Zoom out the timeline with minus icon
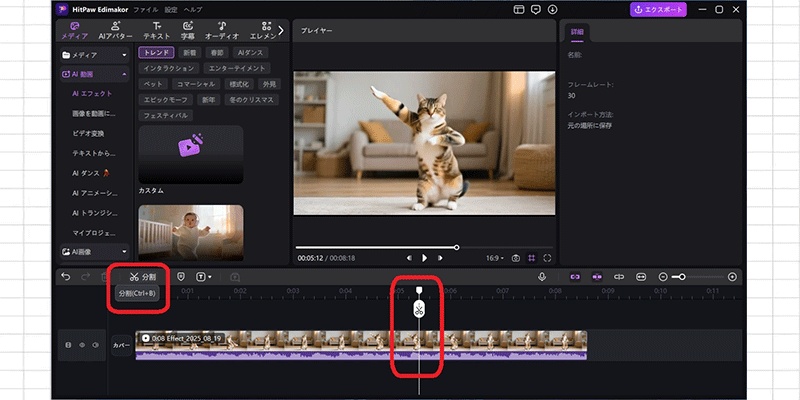The height and width of the screenshot is (400, 800). coord(663,277)
